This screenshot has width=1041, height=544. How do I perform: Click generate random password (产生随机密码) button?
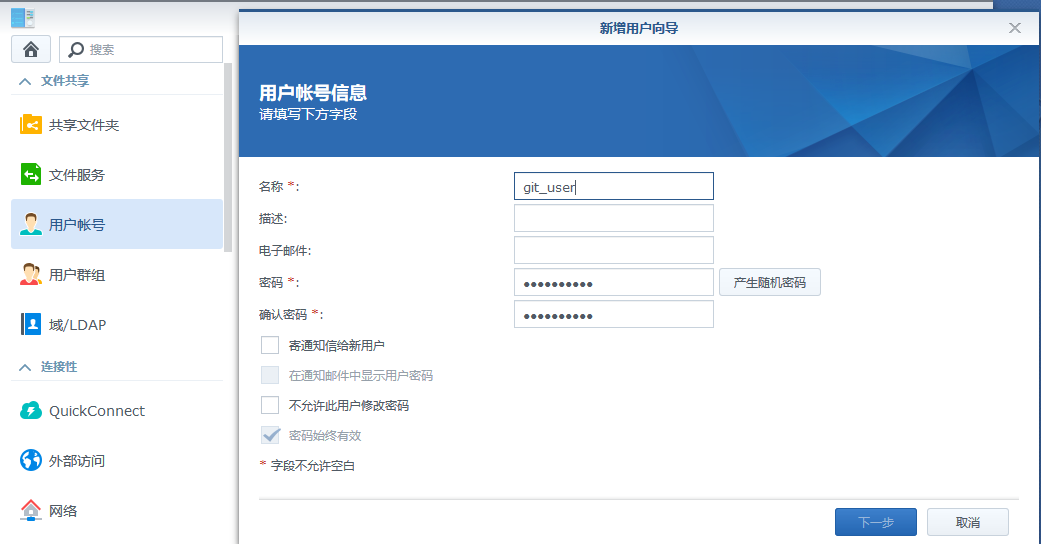point(769,282)
